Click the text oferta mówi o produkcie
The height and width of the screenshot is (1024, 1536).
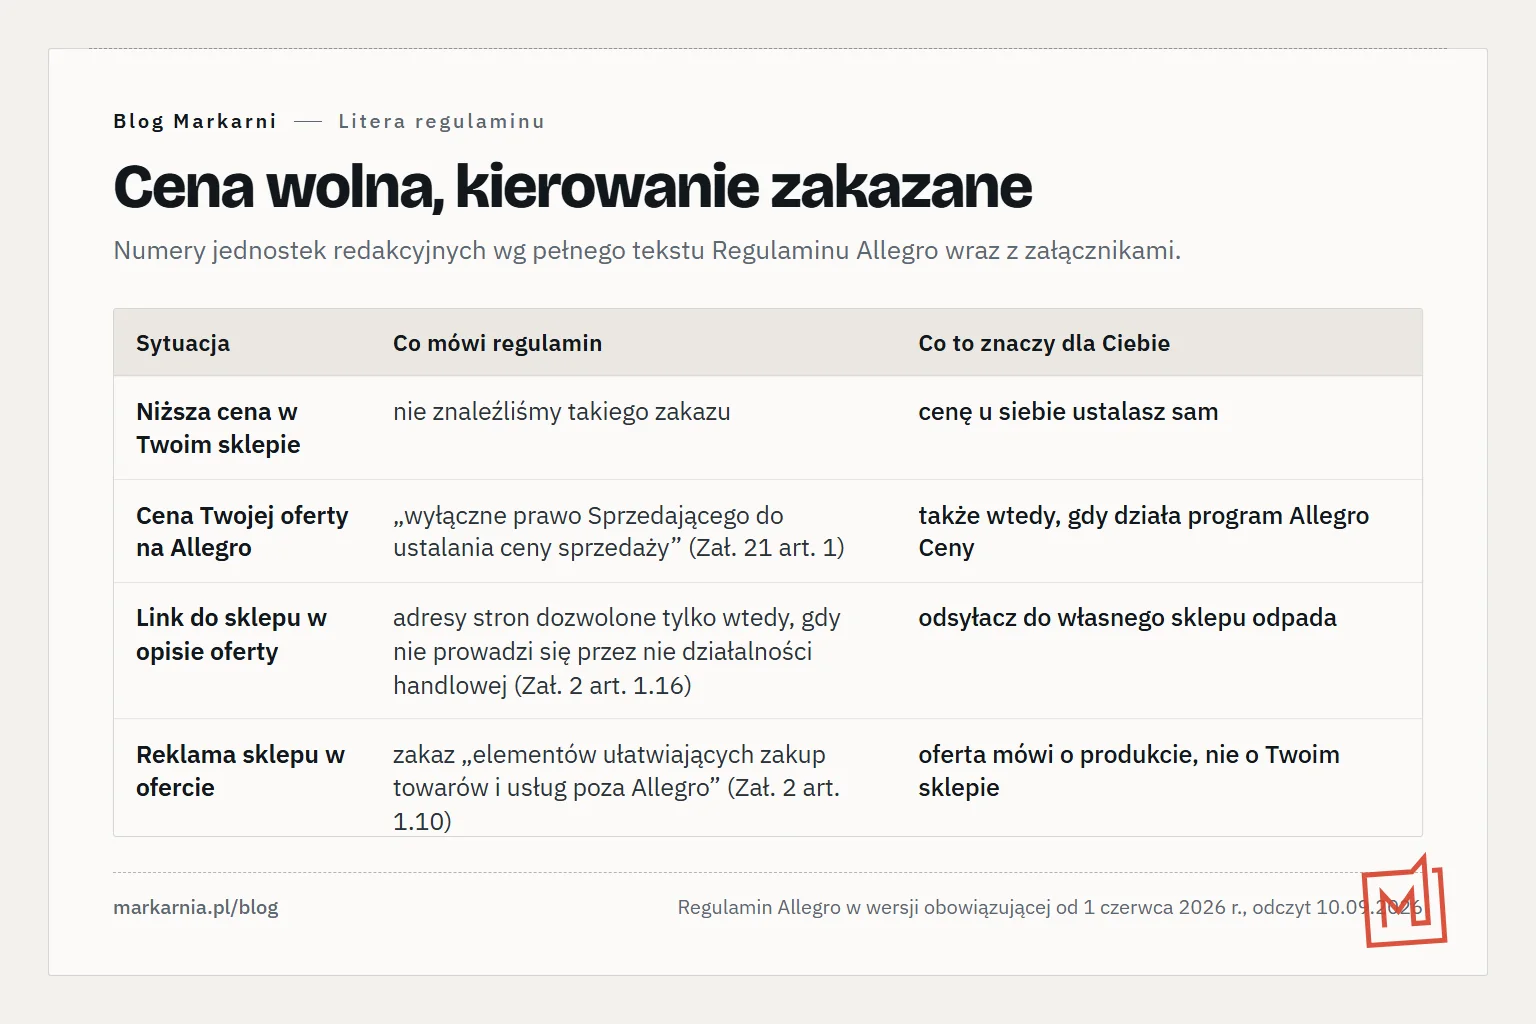click(x=1129, y=771)
